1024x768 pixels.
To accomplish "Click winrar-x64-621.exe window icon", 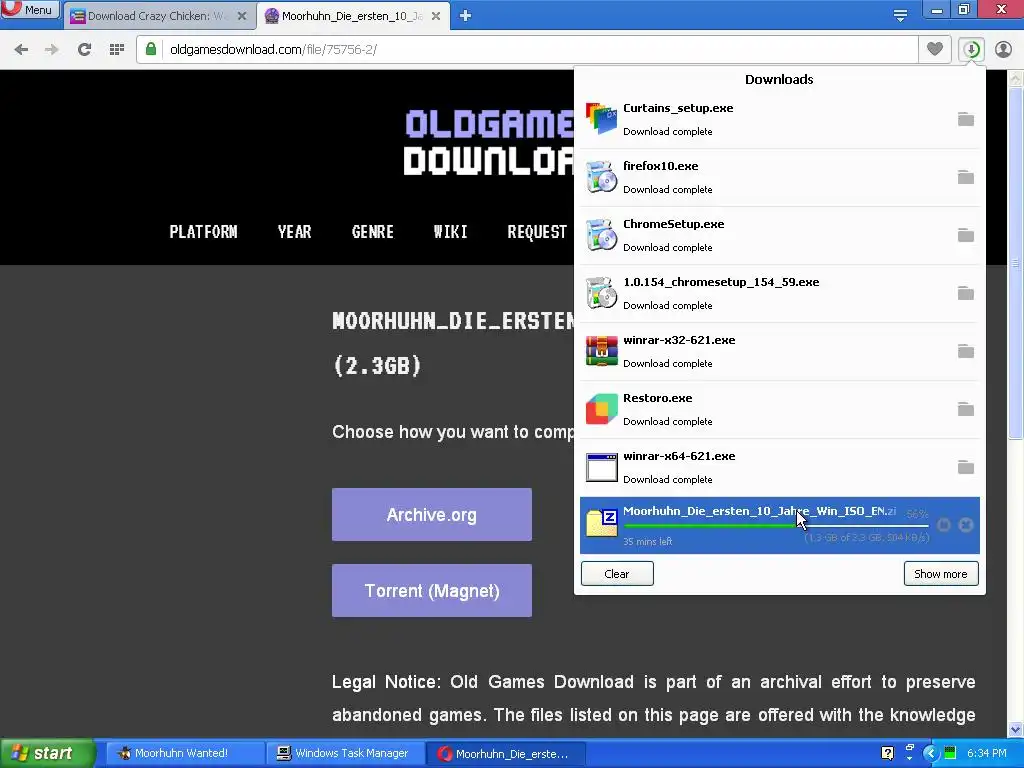I will coord(601,468).
